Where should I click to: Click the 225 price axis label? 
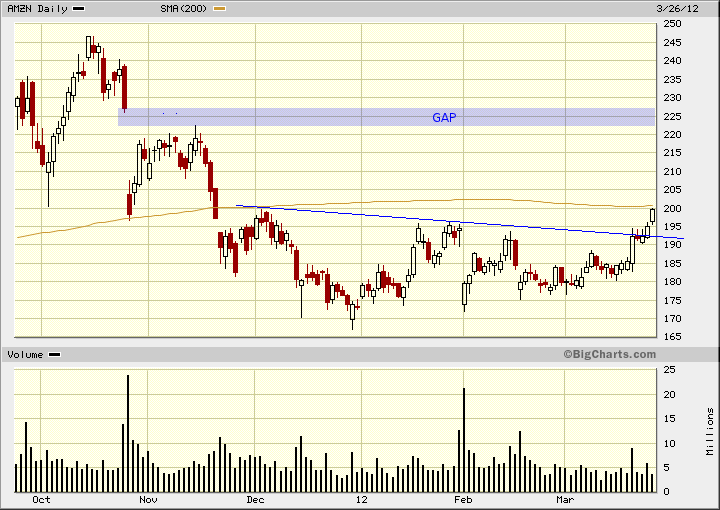[673, 117]
